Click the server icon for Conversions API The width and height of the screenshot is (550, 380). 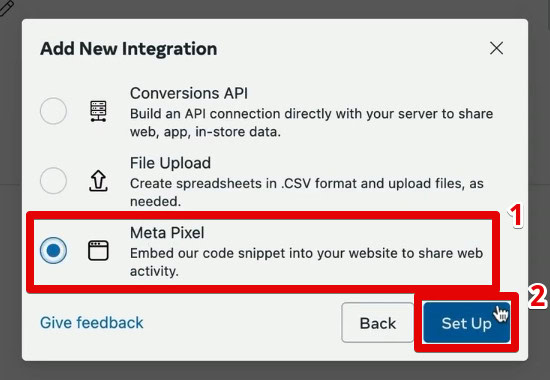coord(98,111)
